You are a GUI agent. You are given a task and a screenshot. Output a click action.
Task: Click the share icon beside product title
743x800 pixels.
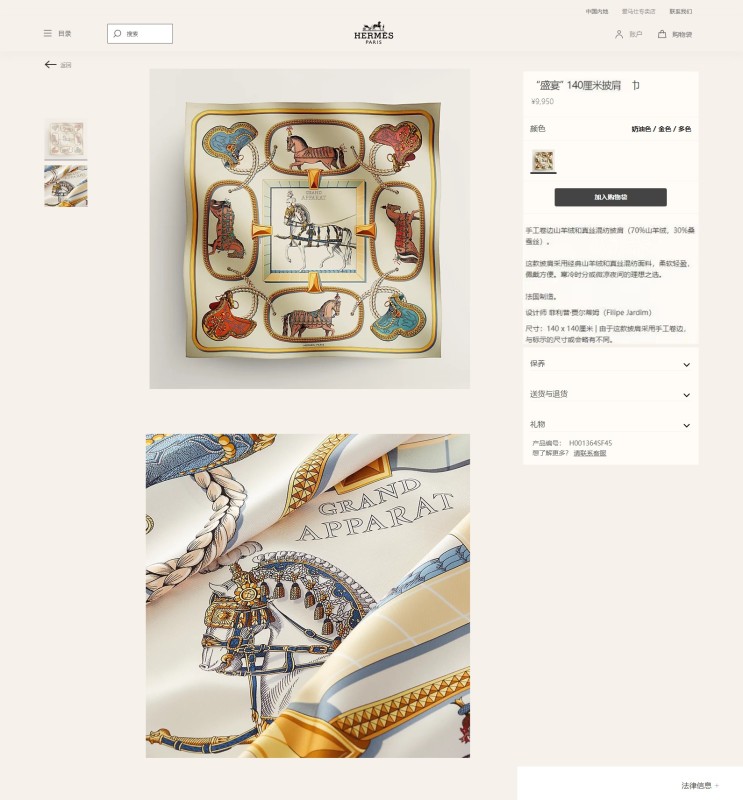(635, 85)
